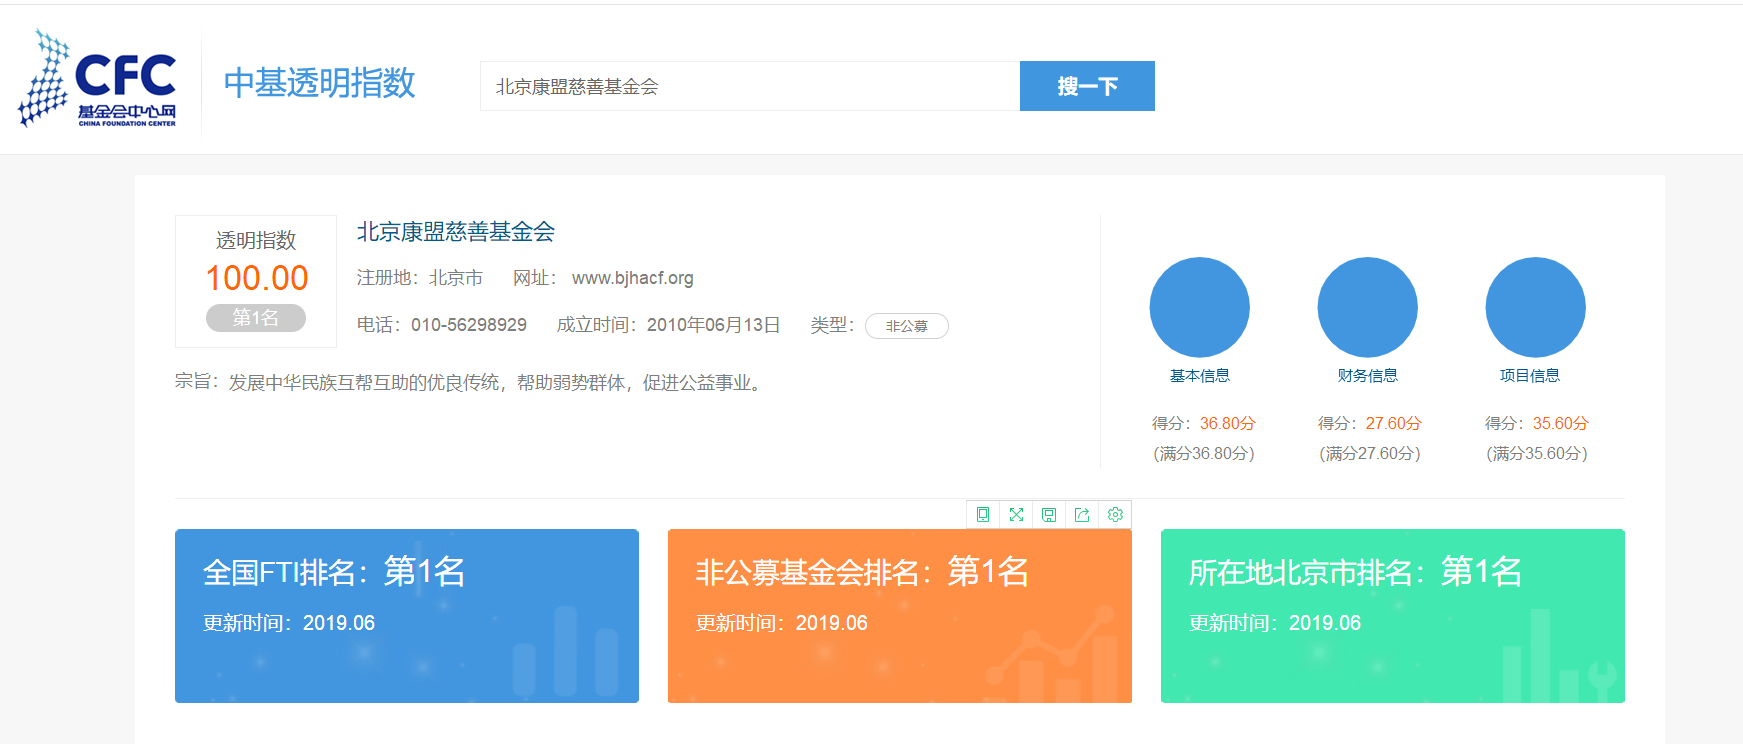Open the 非公募基金会排名 orange card
The height and width of the screenshot is (744, 1743).
coord(900,616)
